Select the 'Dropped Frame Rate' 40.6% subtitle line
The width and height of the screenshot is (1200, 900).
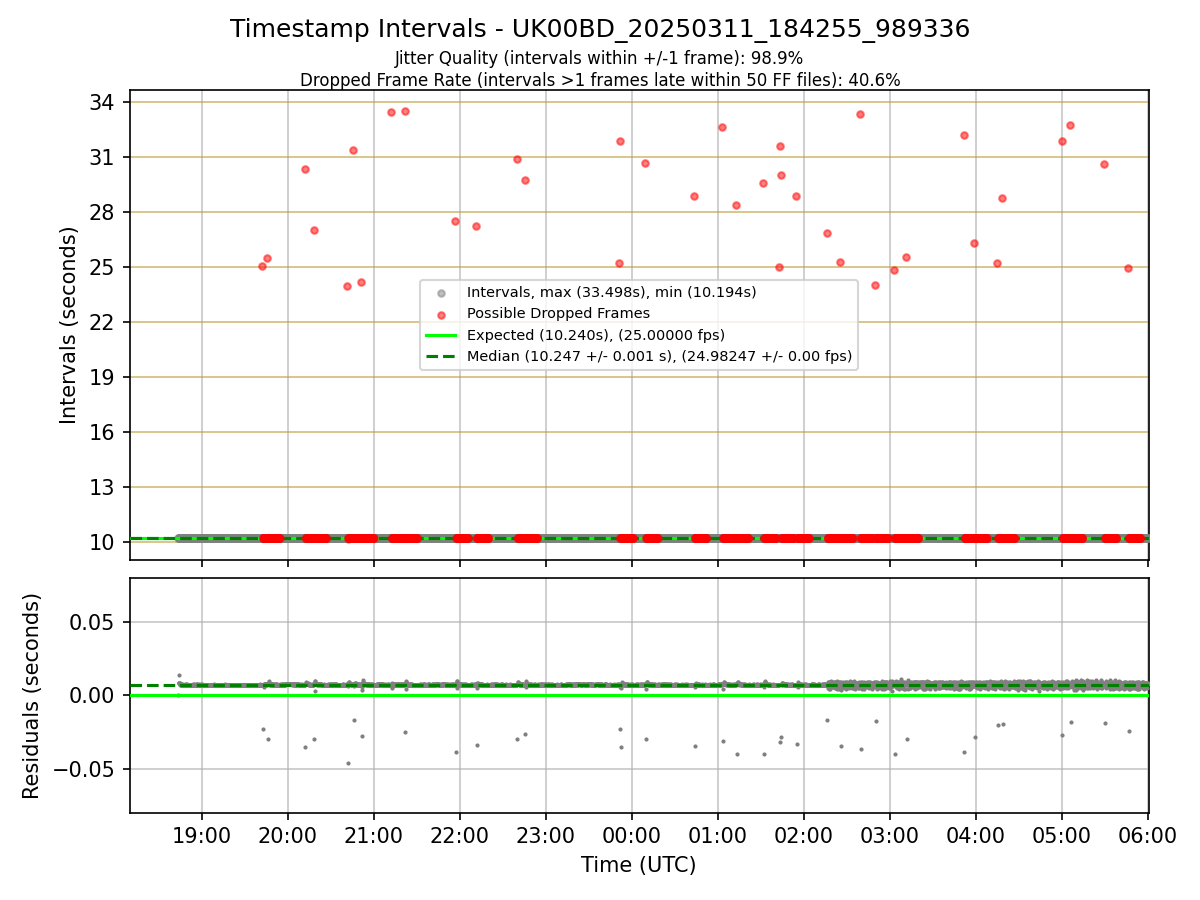tap(600, 80)
